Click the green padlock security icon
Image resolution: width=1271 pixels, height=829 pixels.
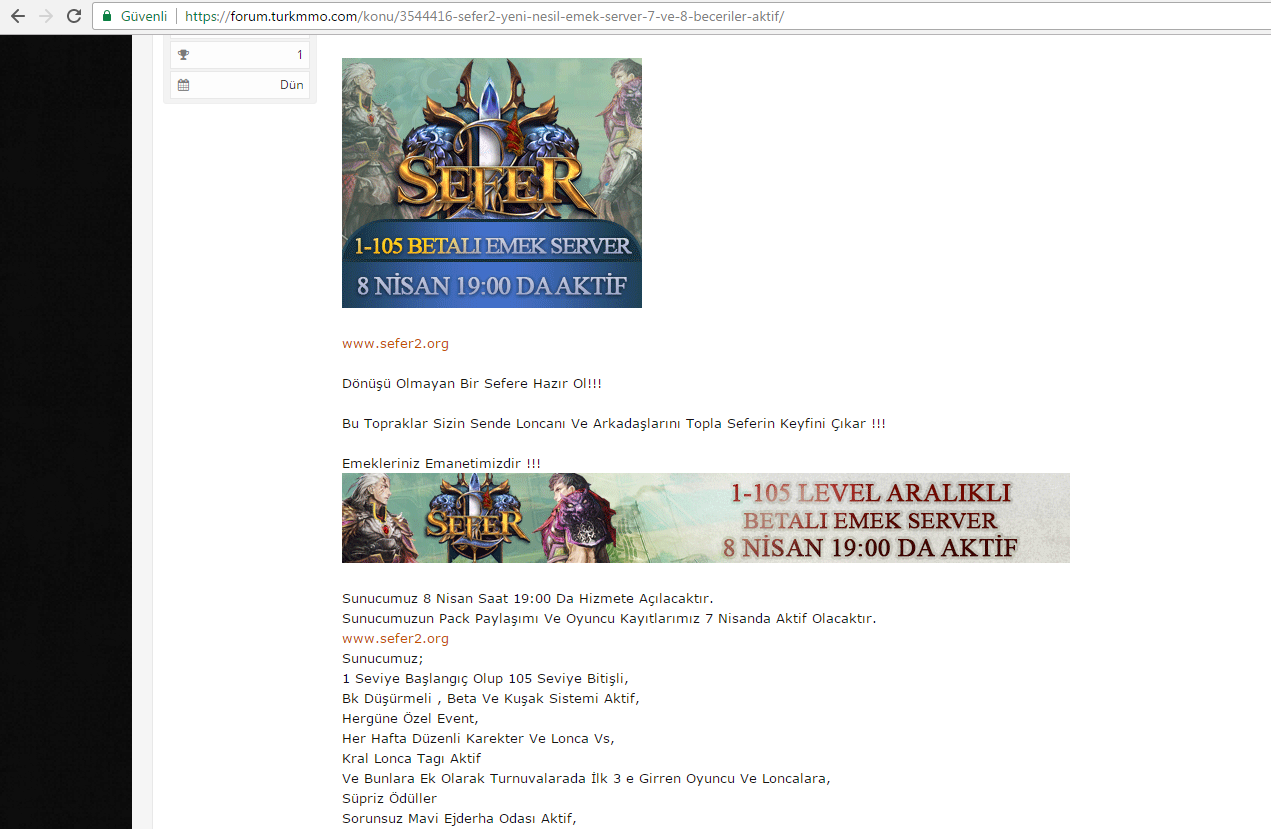pos(107,17)
